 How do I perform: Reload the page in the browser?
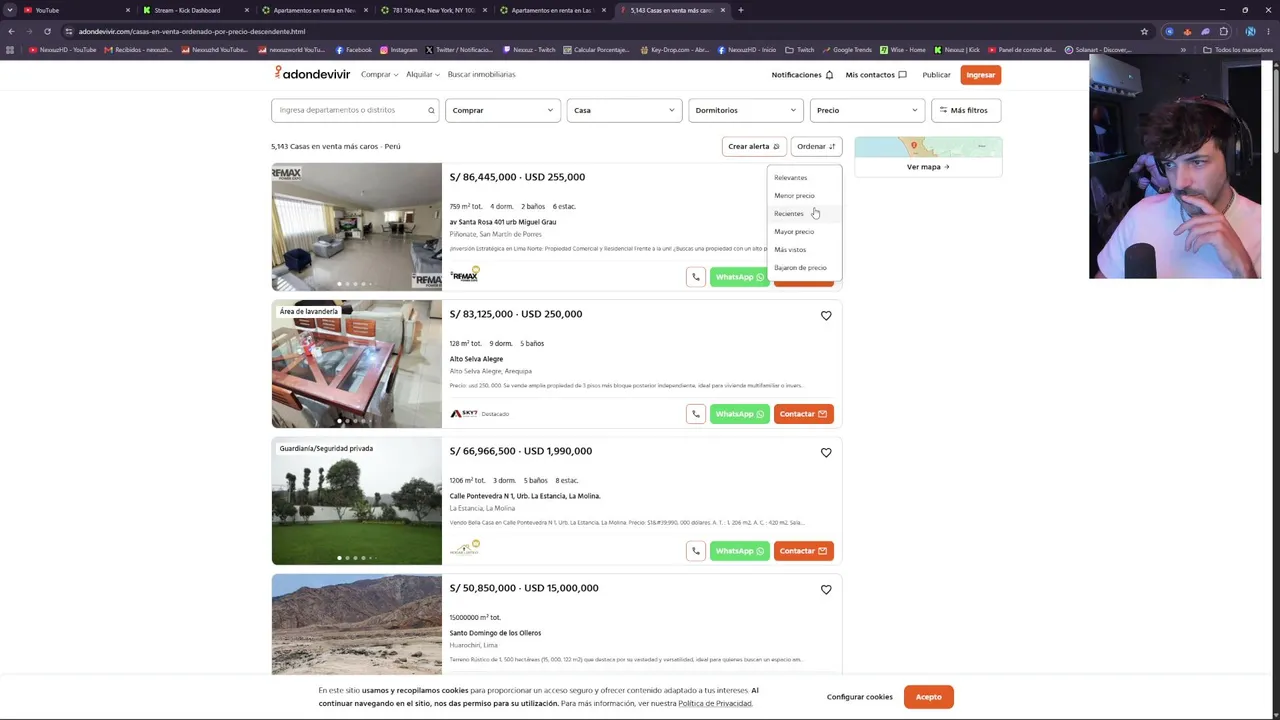(x=47, y=31)
